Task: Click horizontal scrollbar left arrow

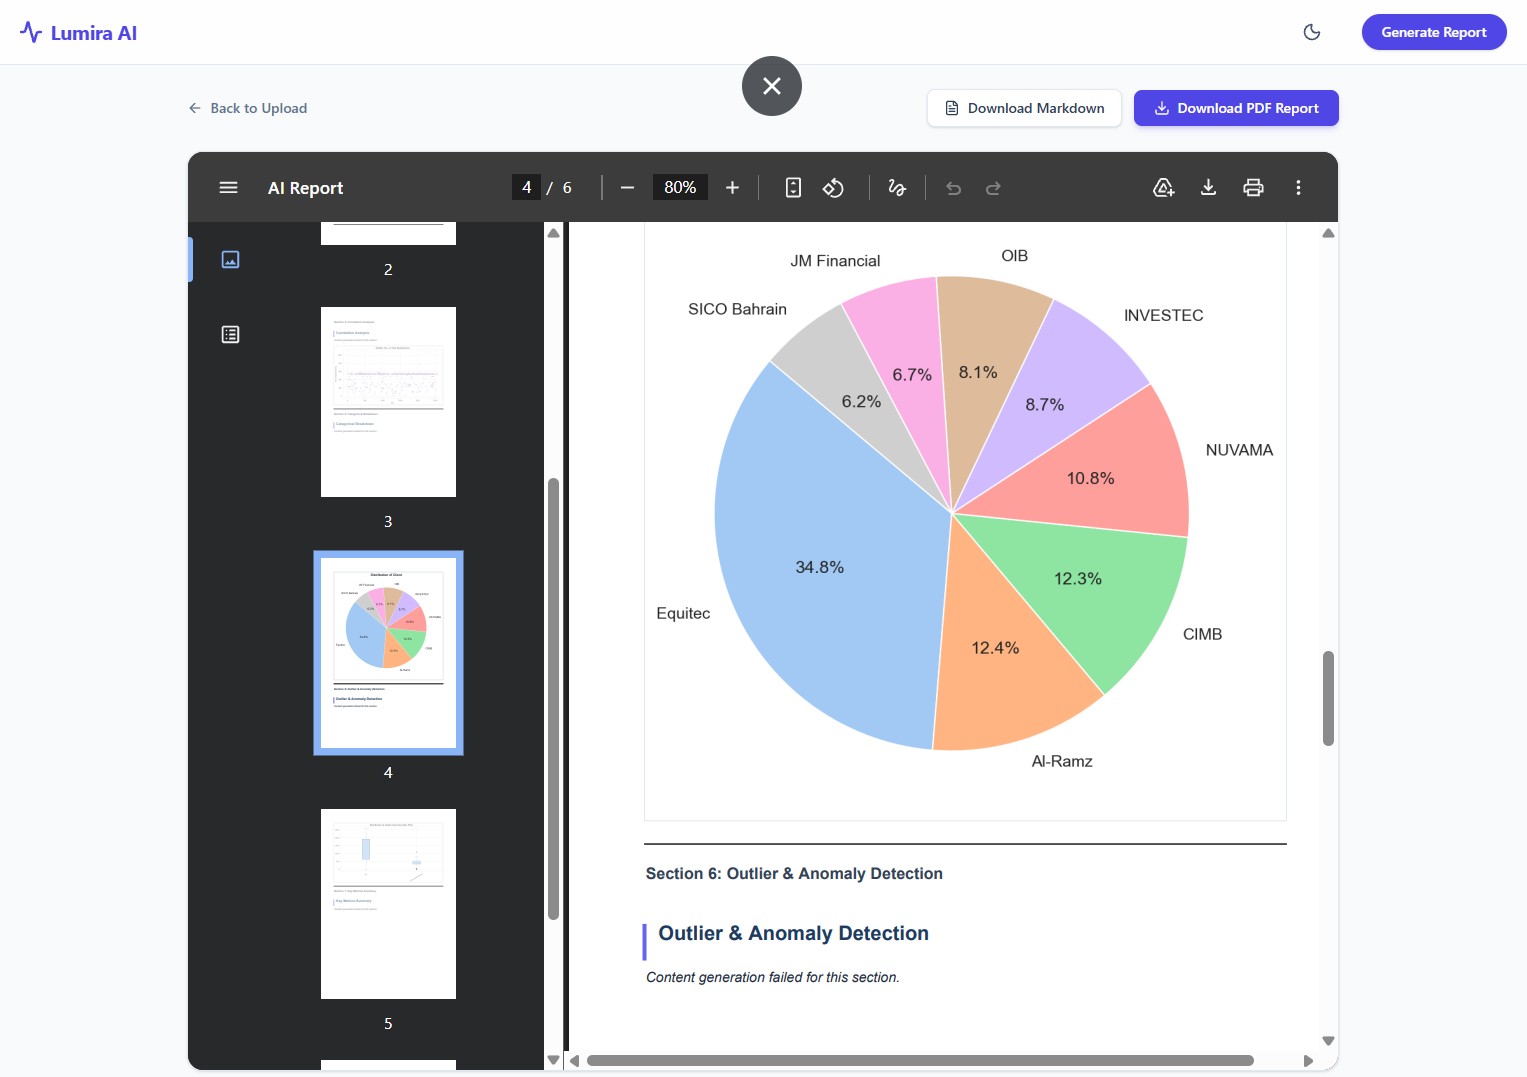Action: pos(574,1061)
